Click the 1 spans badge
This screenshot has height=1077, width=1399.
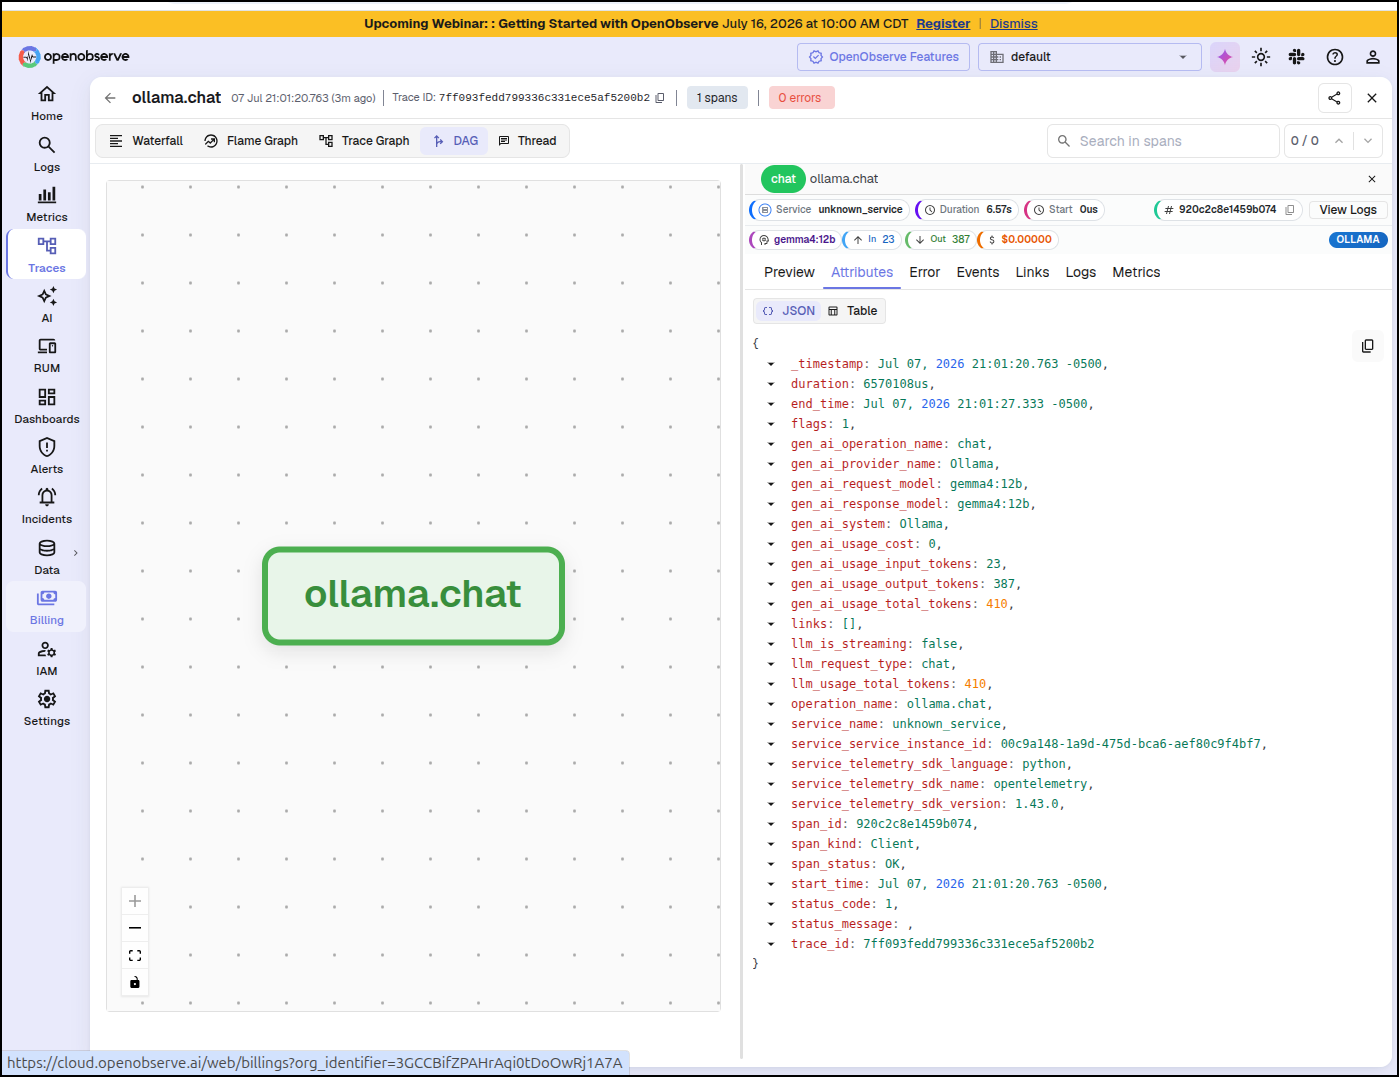pyautogui.click(x=717, y=98)
